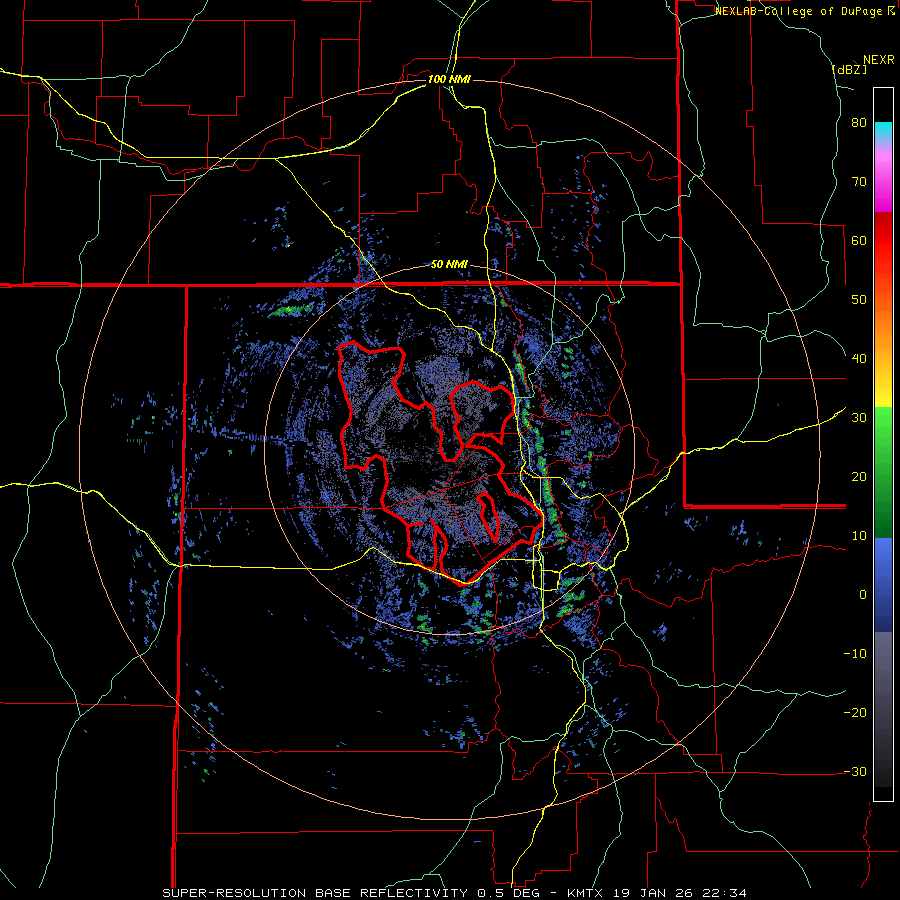
Task: Click the 40 value on the dBZ scale
Action: tap(859, 359)
